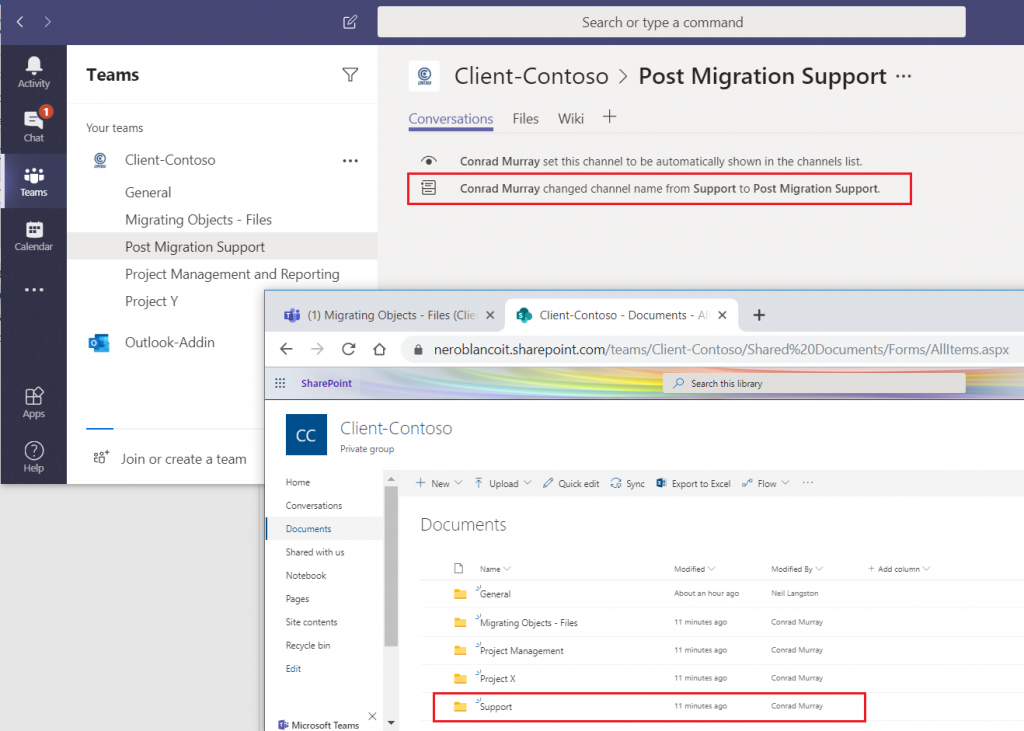Open Project Management and Reporting channel
This screenshot has height=731, width=1024.
click(232, 274)
